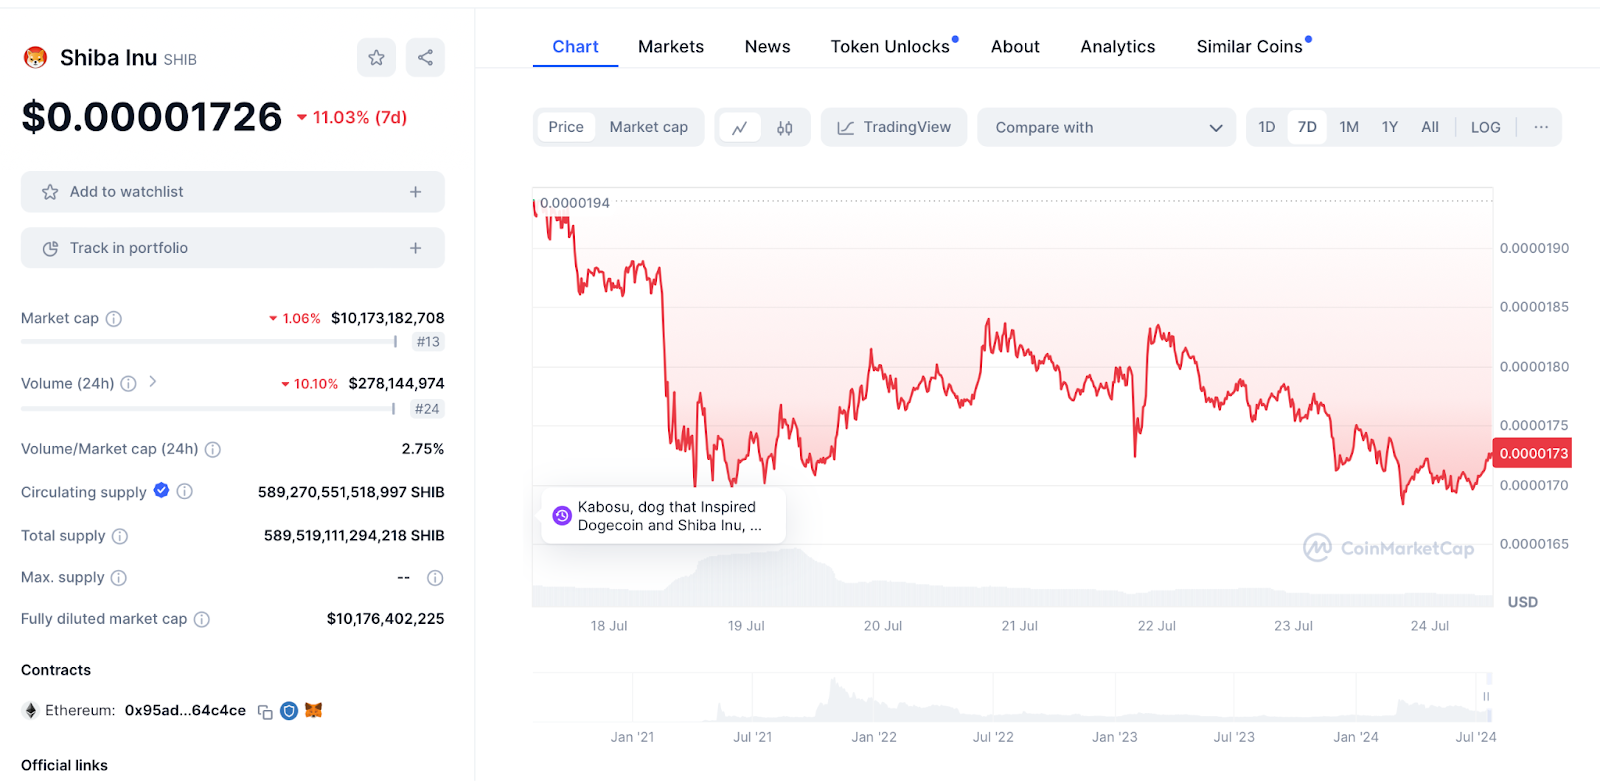Image resolution: width=1600 pixels, height=781 pixels.
Task: Click the plus icon in Track in portfolio
Action: click(x=415, y=248)
